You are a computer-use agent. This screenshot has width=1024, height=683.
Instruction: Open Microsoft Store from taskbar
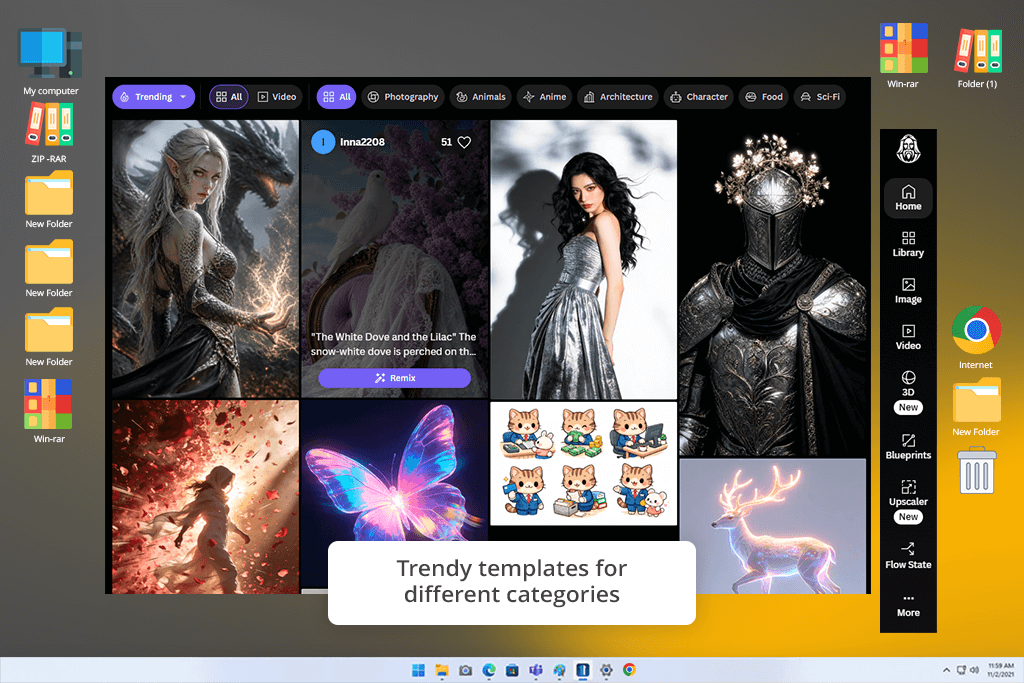[x=512, y=670]
